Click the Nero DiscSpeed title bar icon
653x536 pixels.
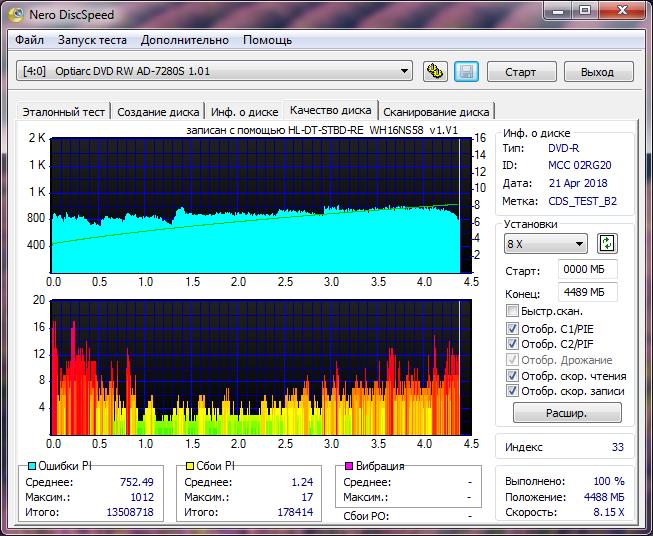(15, 14)
